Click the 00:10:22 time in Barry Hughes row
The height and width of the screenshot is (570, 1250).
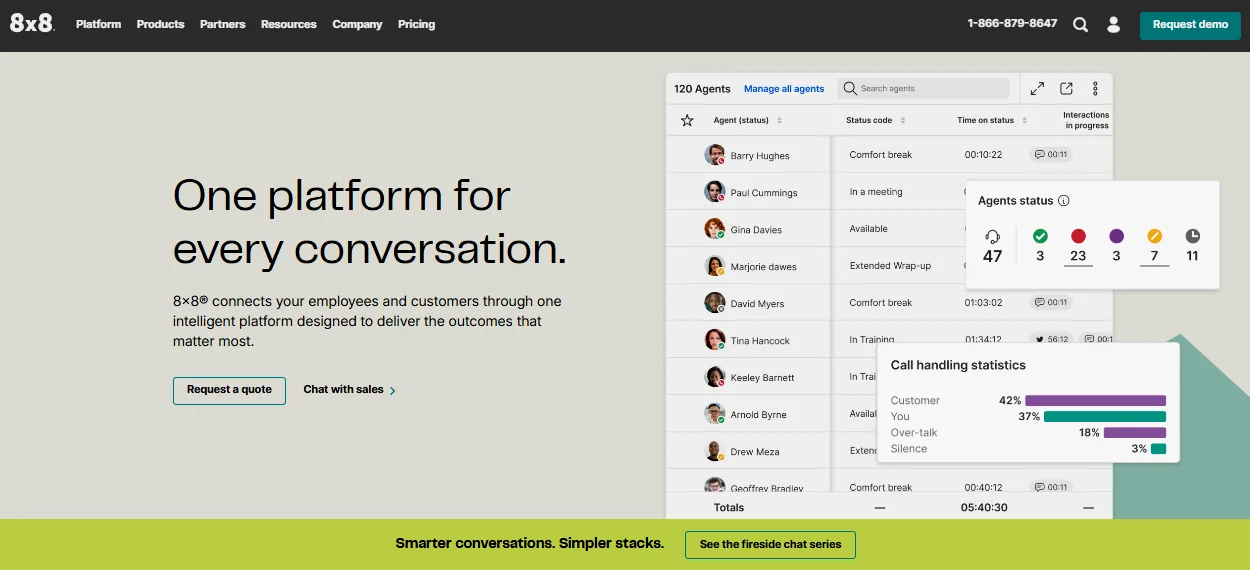(x=984, y=155)
